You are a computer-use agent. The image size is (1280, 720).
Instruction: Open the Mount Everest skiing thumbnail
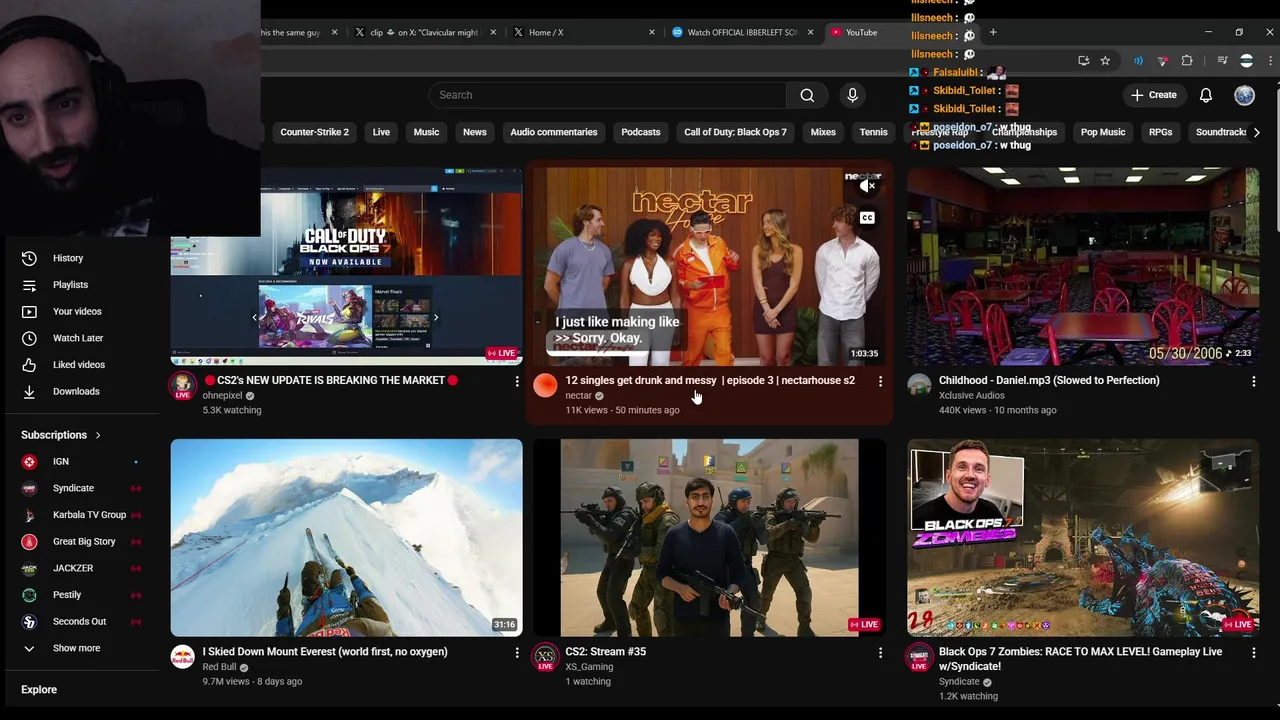346,537
